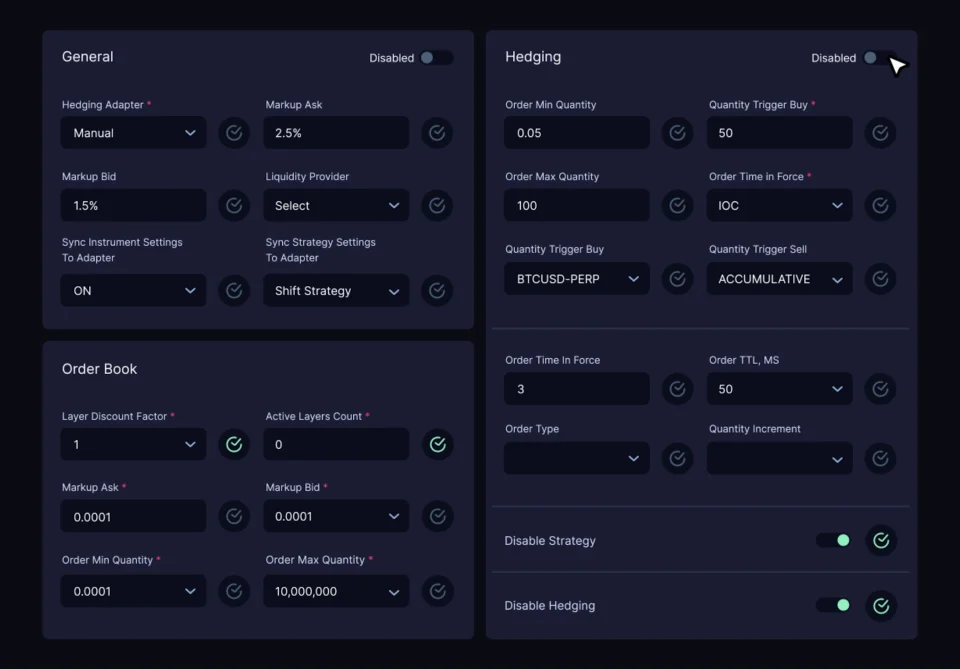This screenshot has width=960, height=669.
Task: Click green confirm icon for Active Layers Count
Action: [437, 444]
